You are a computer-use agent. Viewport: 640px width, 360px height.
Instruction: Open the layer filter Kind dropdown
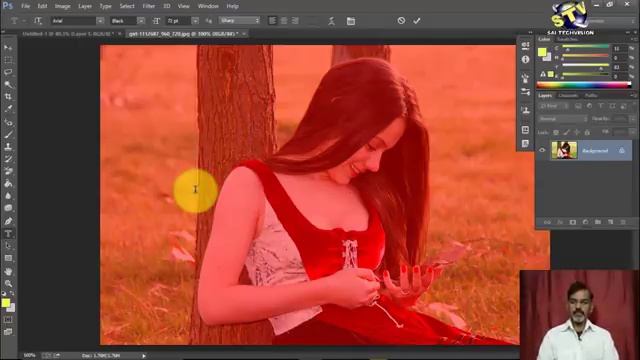click(x=553, y=106)
